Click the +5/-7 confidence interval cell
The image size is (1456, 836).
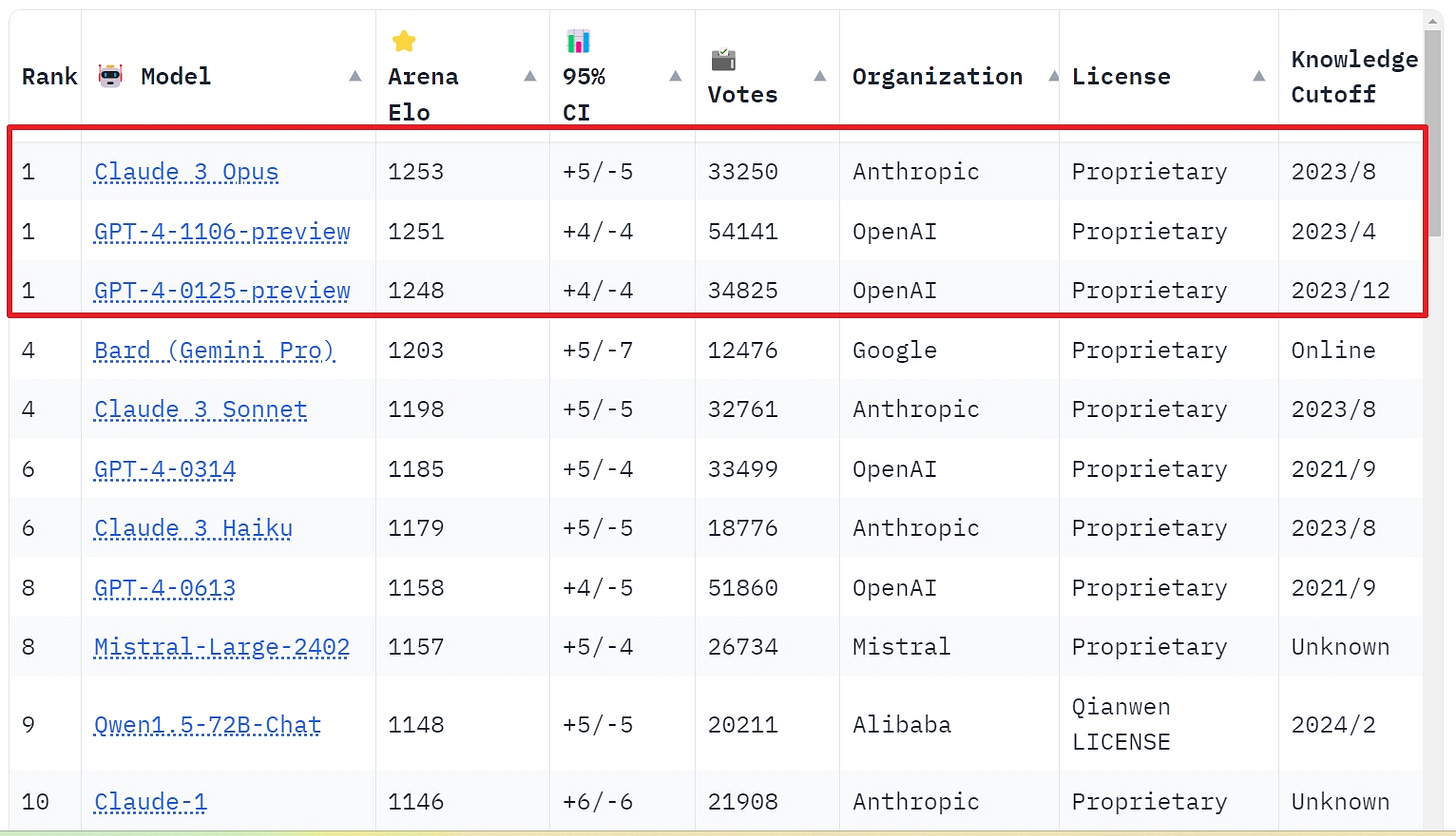pos(598,351)
